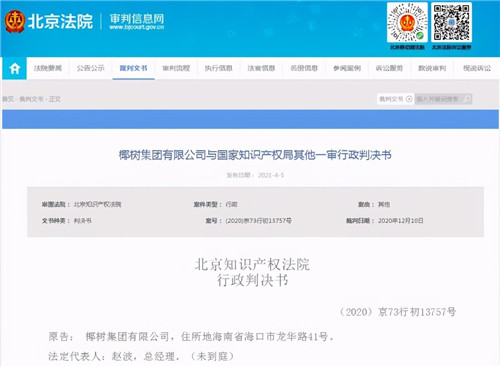Viewport: 500px width, 367px height.
Task: Click the WeChat mini-program QR code with emblem
Action: (407, 22)
